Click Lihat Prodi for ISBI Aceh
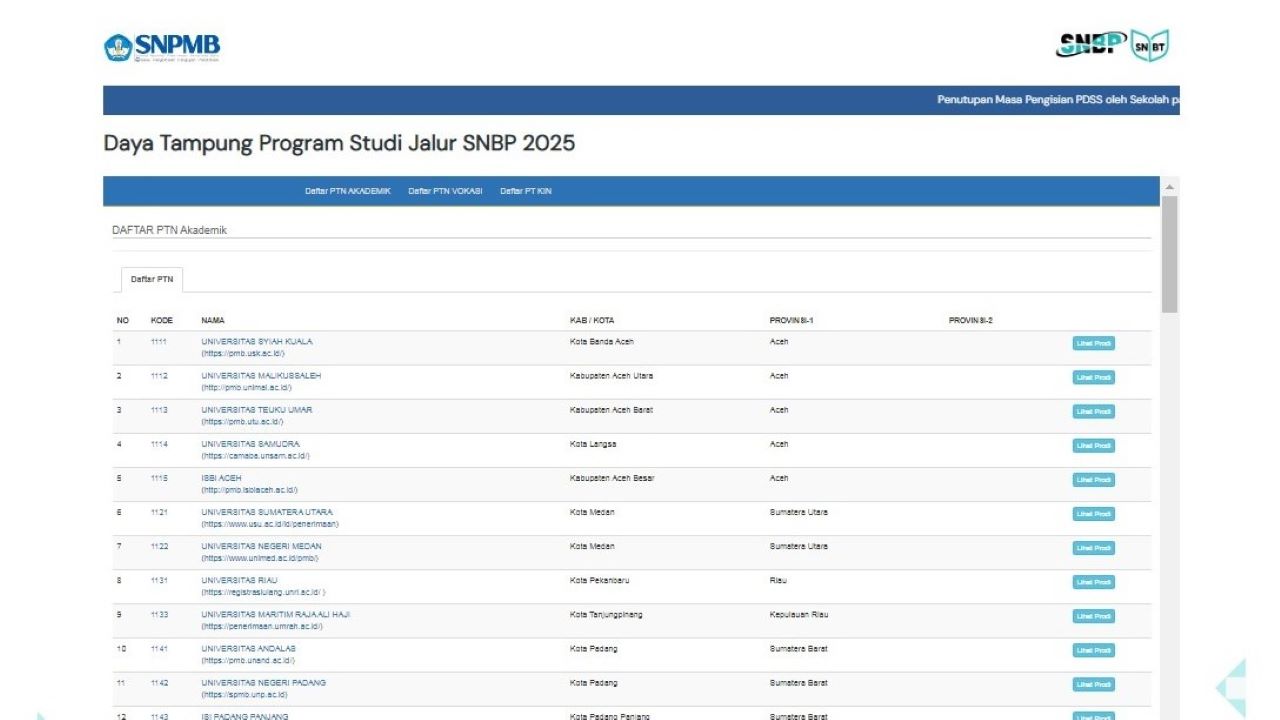Image resolution: width=1280 pixels, height=720 pixels. pyautogui.click(x=1094, y=479)
